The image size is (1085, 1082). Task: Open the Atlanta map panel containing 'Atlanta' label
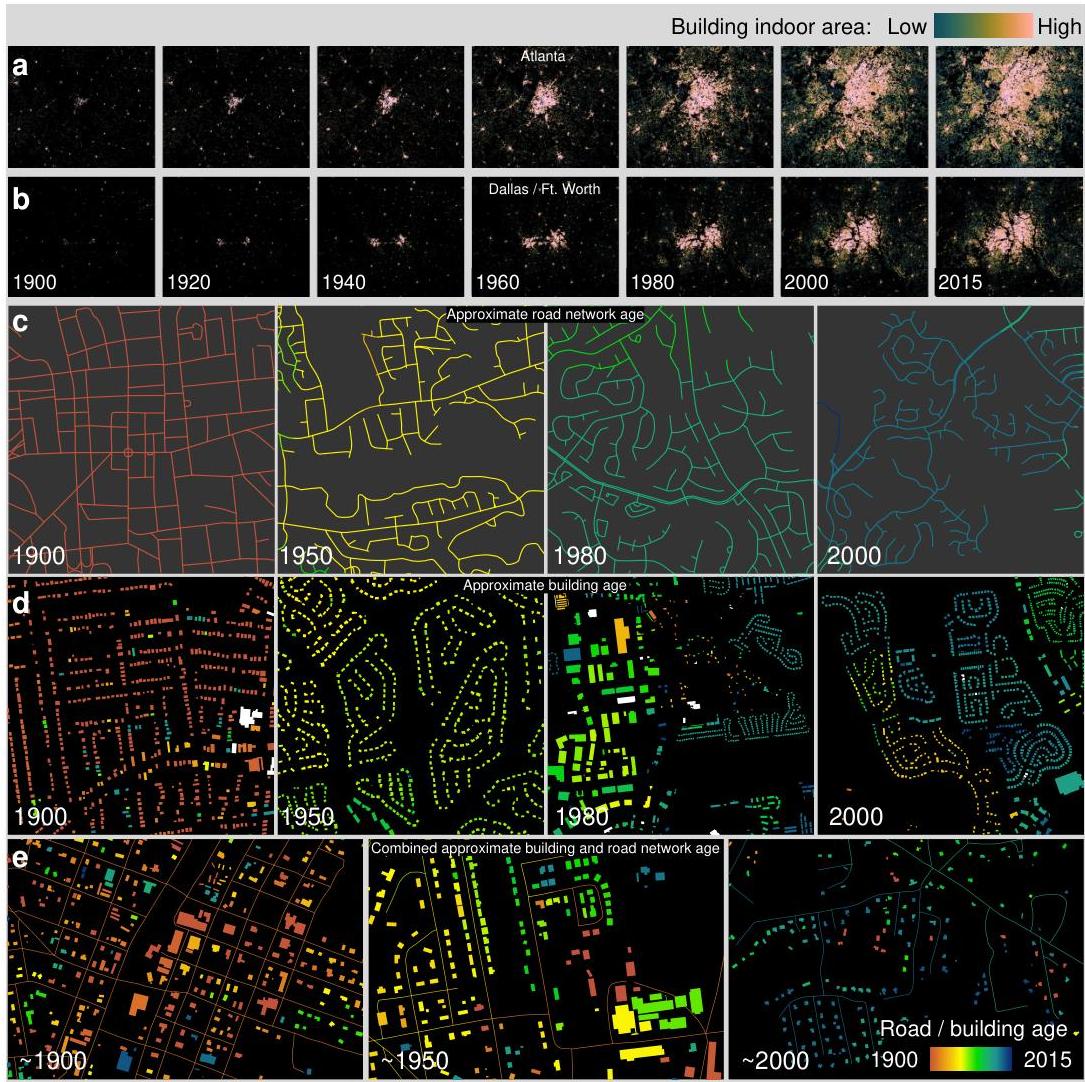click(545, 107)
